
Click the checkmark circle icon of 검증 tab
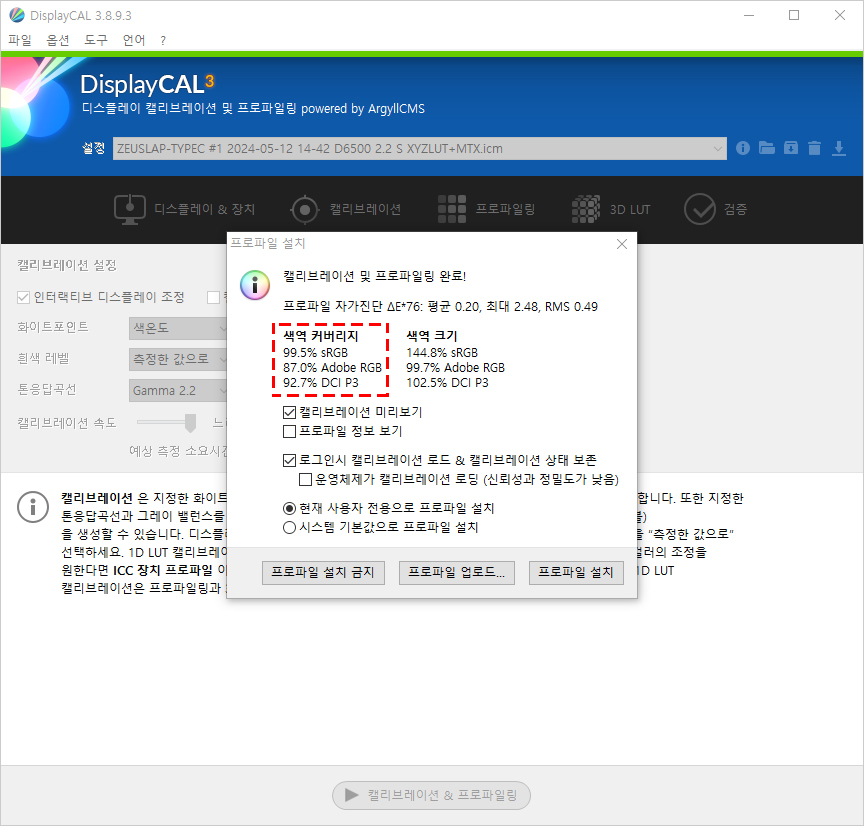pyautogui.click(x=700, y=209)
